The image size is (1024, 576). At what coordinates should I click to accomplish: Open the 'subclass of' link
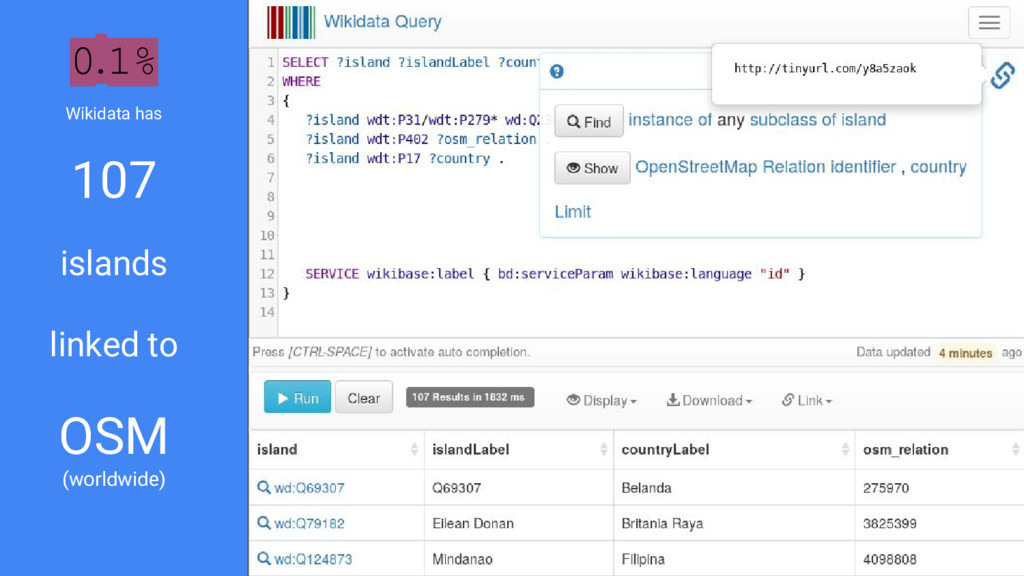tap(792, 120)
